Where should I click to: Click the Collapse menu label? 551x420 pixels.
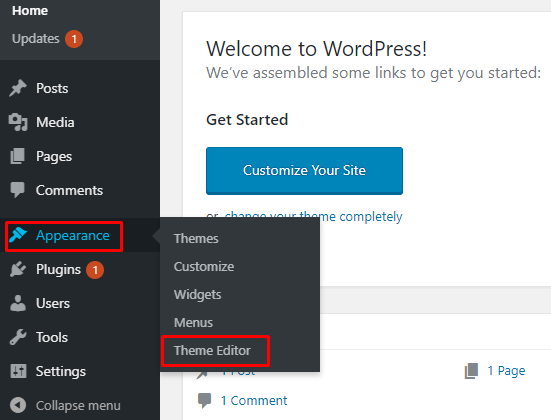(78, 405)
